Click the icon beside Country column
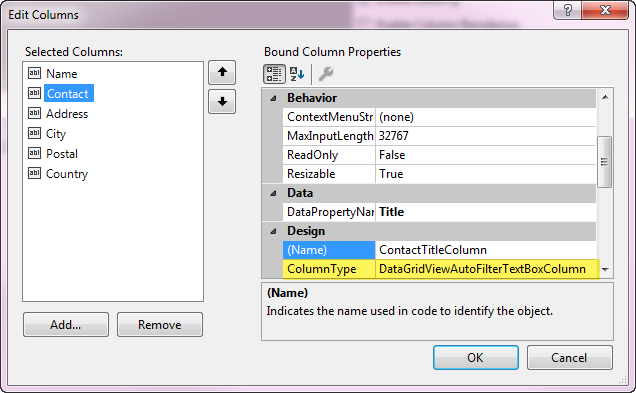636x393 pixels. (x=34, y=174)
